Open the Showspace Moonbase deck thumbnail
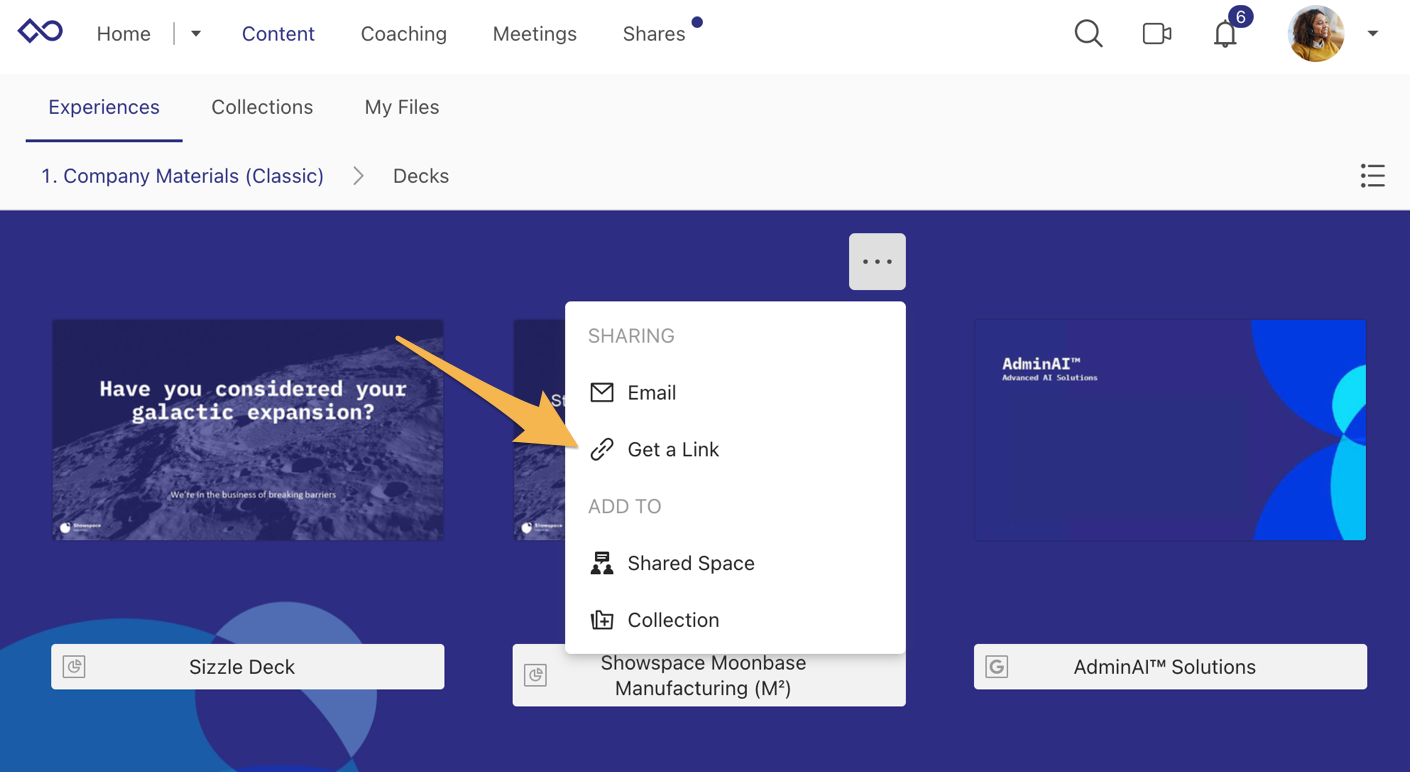 point(539,430)
